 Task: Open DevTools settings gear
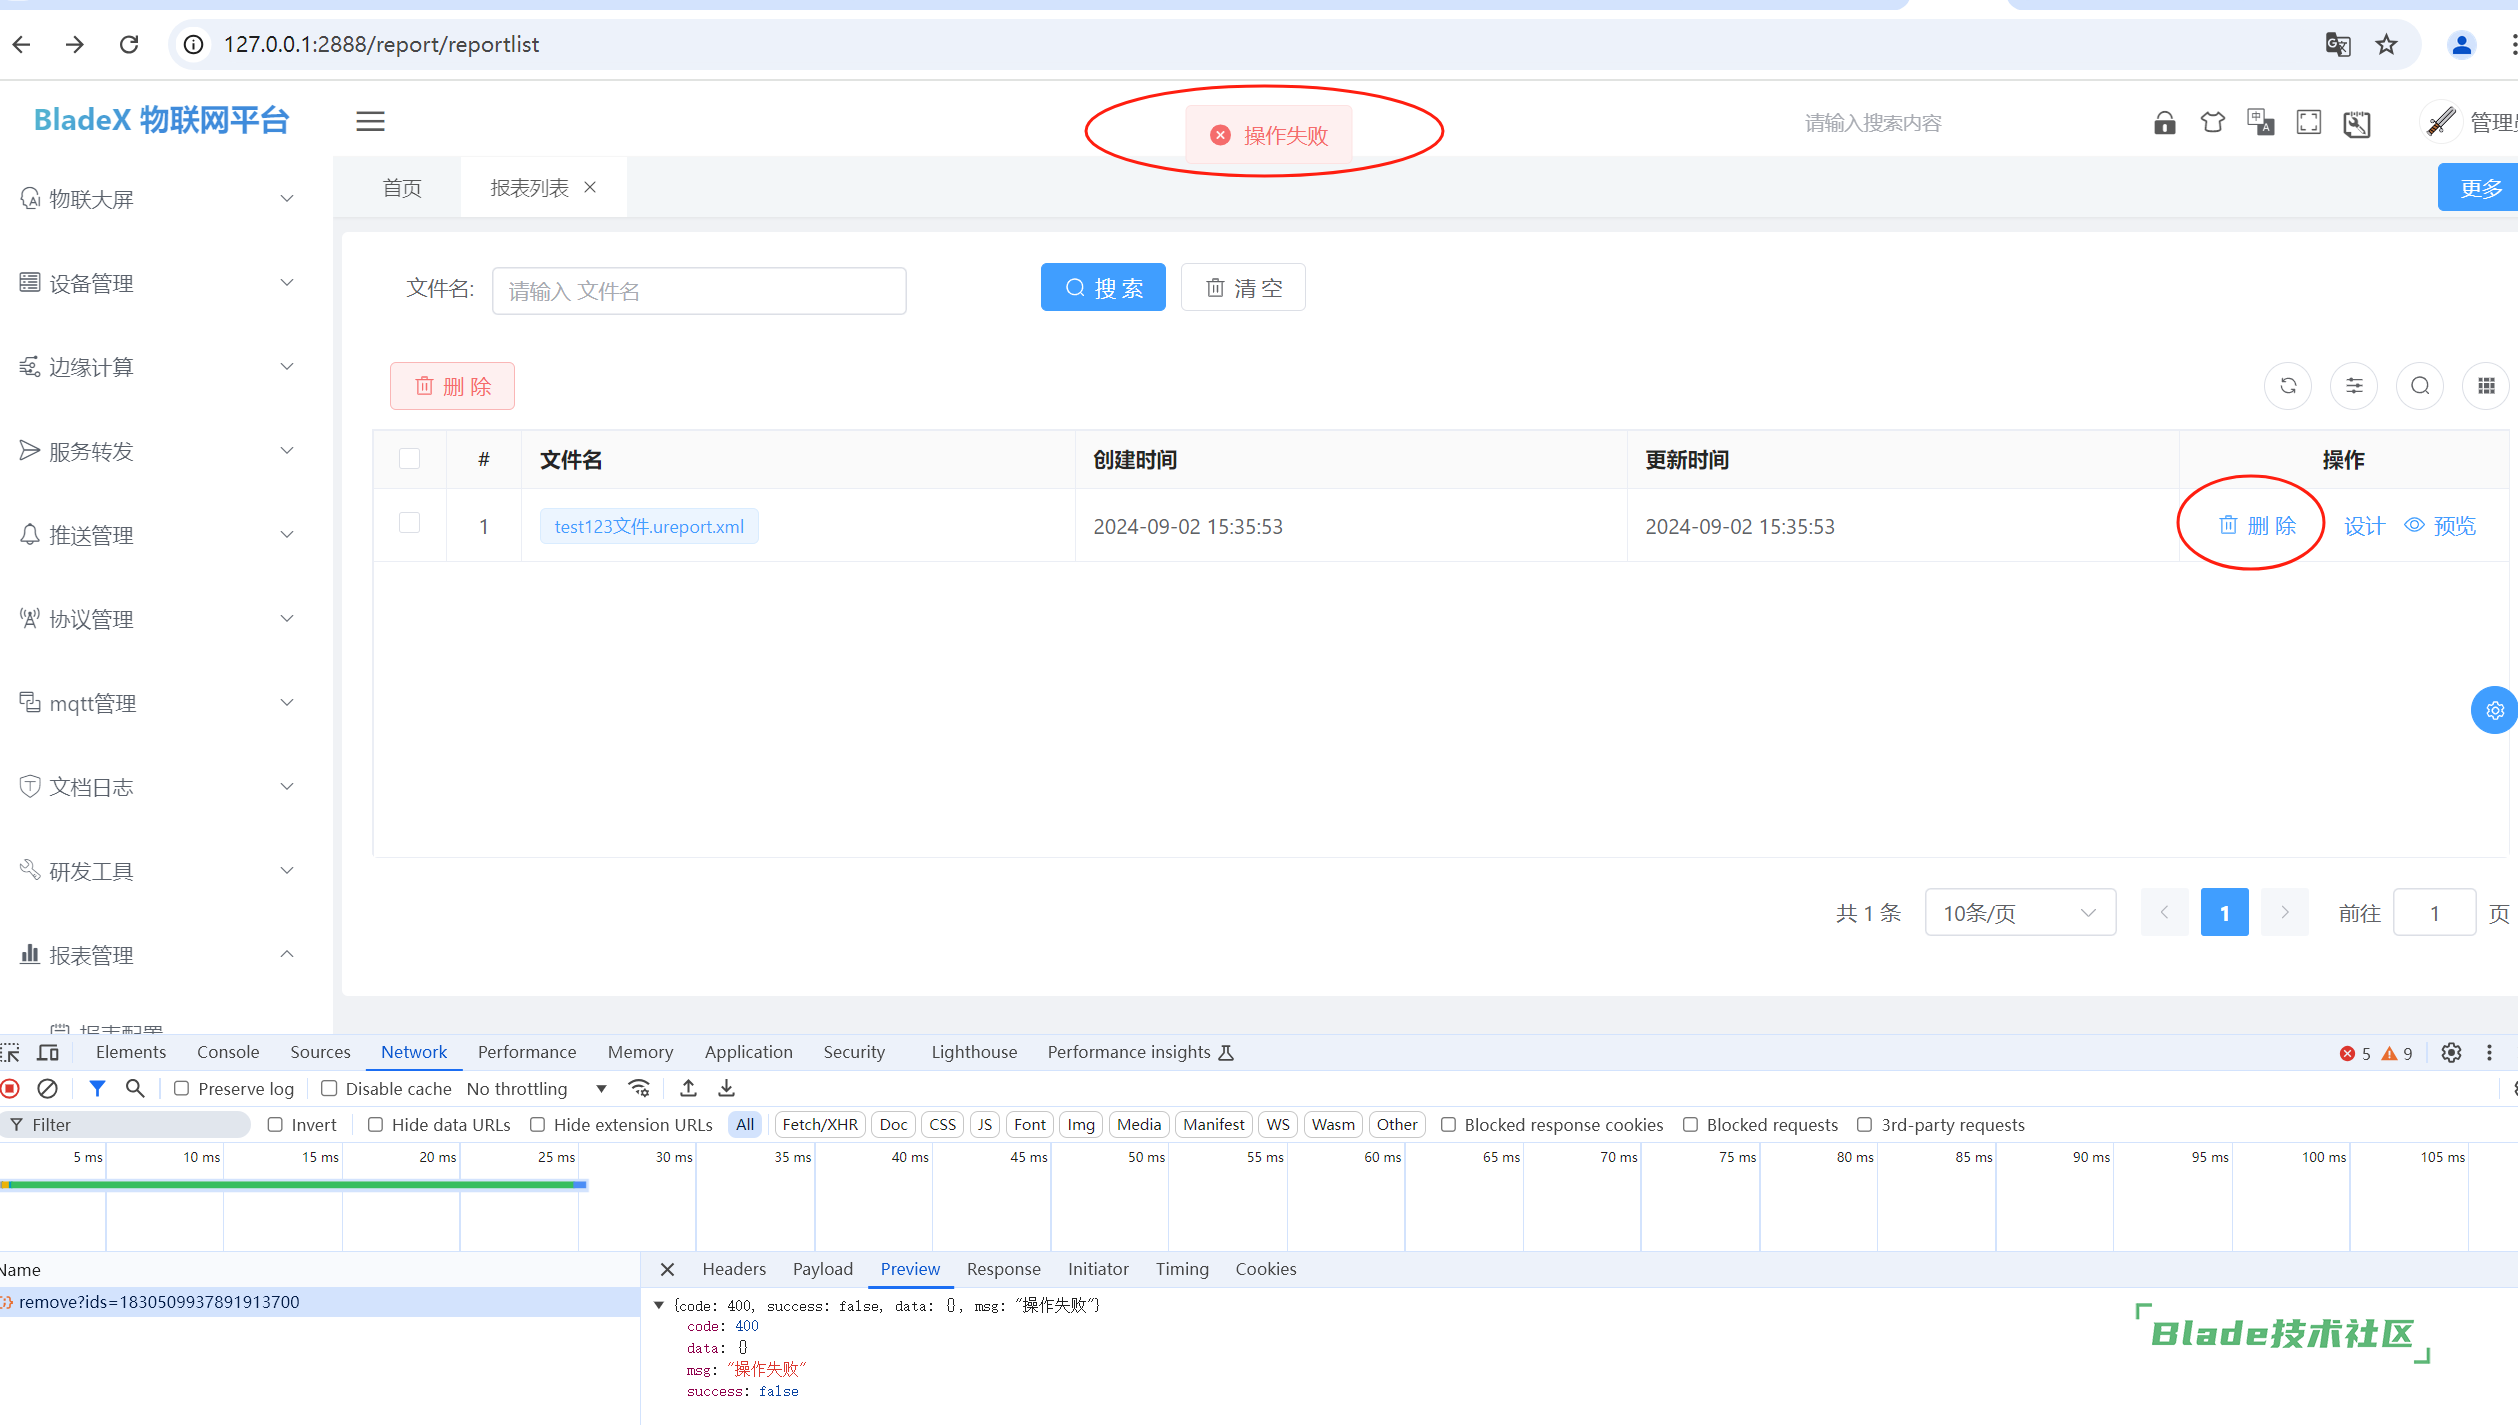click(x=2451, y=1052)
